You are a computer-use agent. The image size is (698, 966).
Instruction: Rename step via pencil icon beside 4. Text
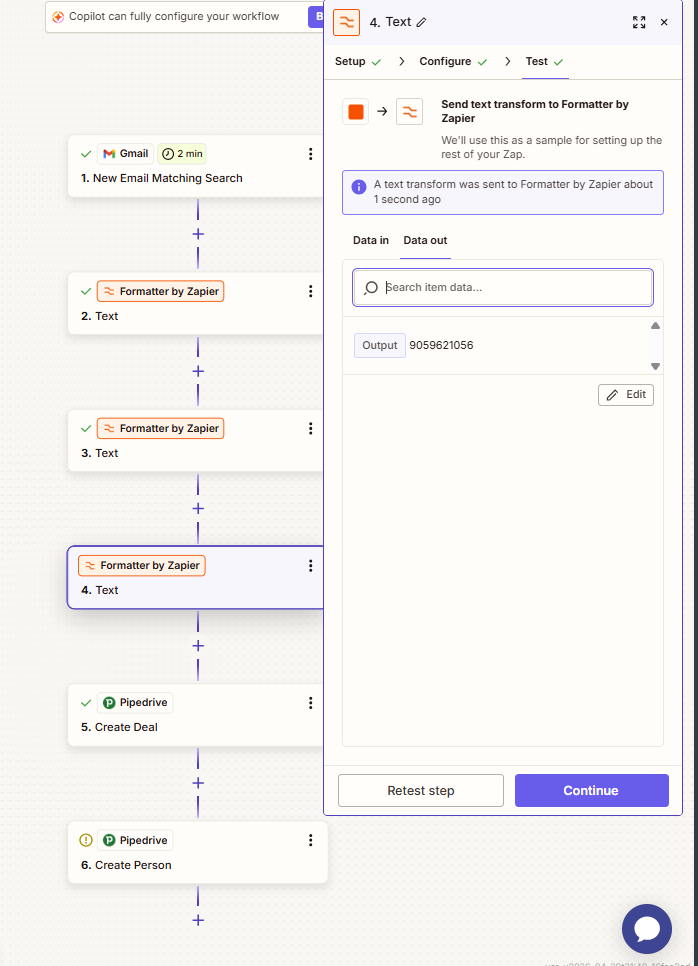tap(421, 22)
